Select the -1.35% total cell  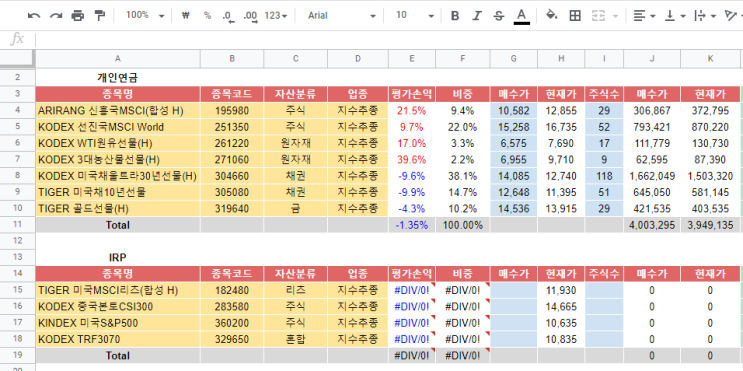pos(412,225)
